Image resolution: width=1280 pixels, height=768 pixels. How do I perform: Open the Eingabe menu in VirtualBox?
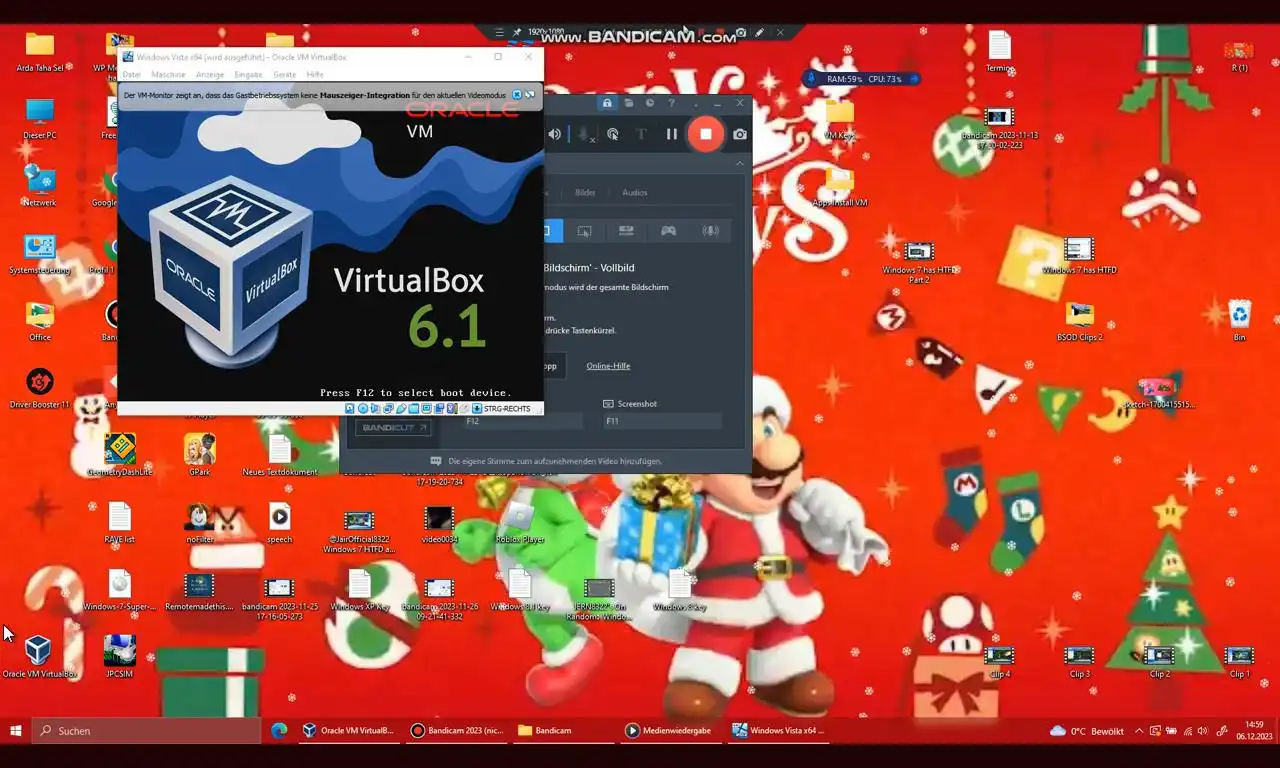(248, 75)
